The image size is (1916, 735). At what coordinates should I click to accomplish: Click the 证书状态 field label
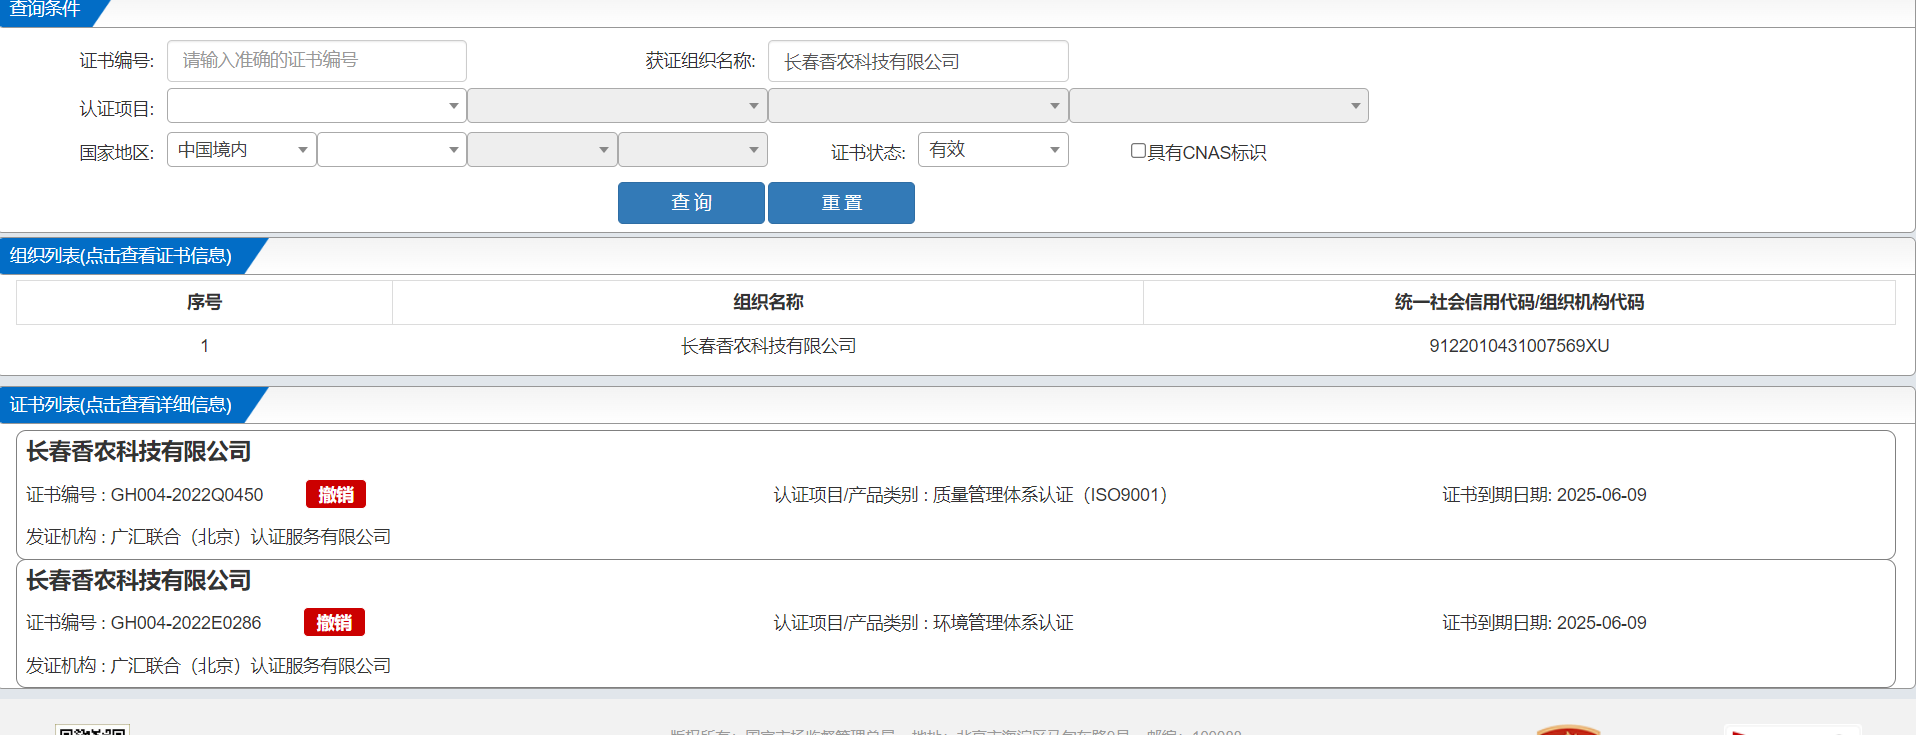coord(868,153)
